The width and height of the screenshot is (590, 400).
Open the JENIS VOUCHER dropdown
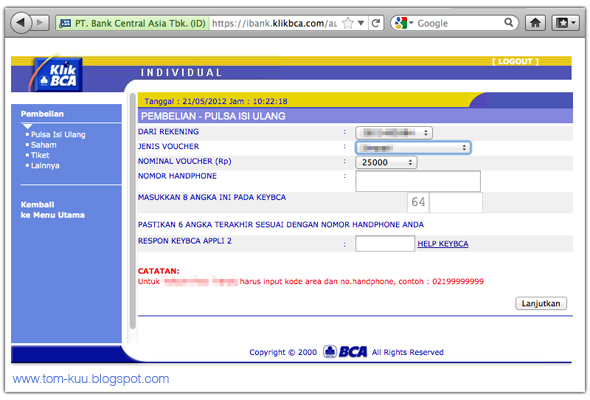tap(413, 148)
